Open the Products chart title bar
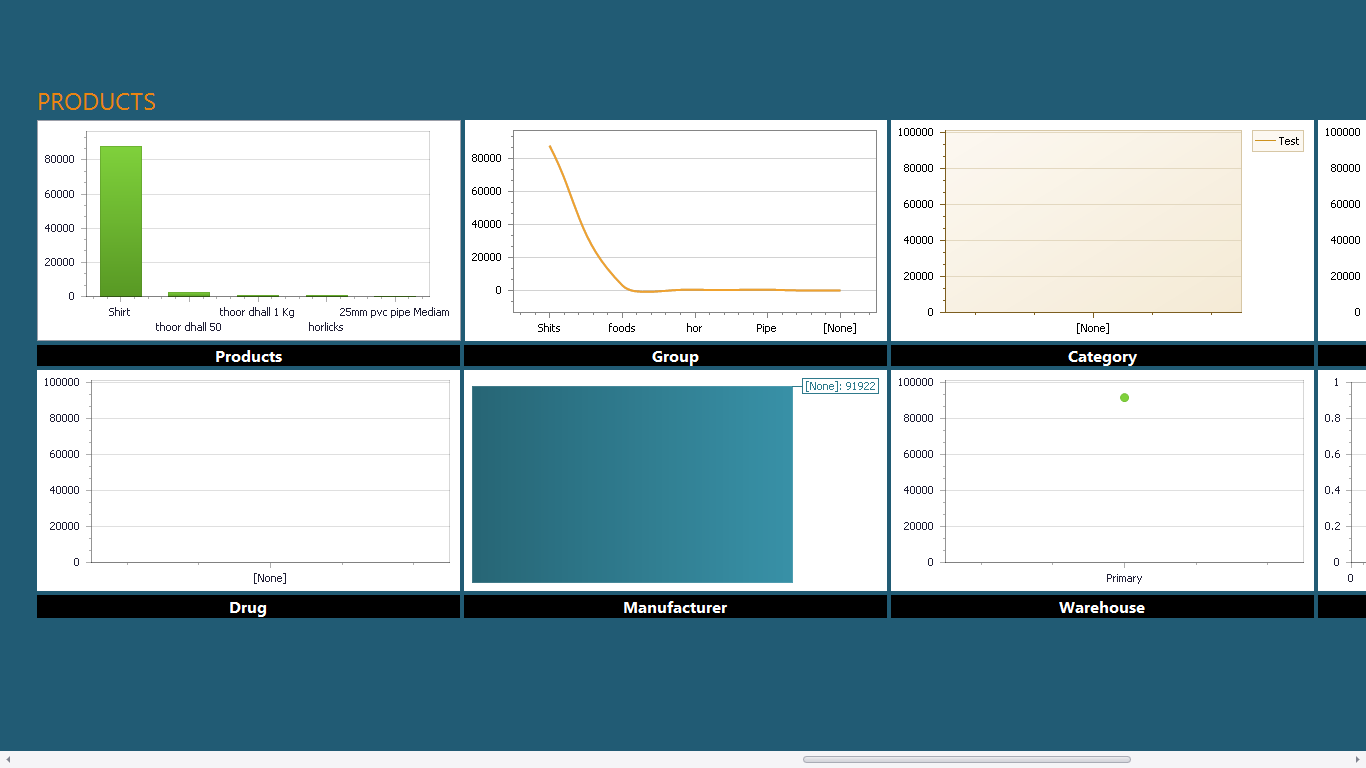Screen dimensions: 1366x768 (248, 356)
